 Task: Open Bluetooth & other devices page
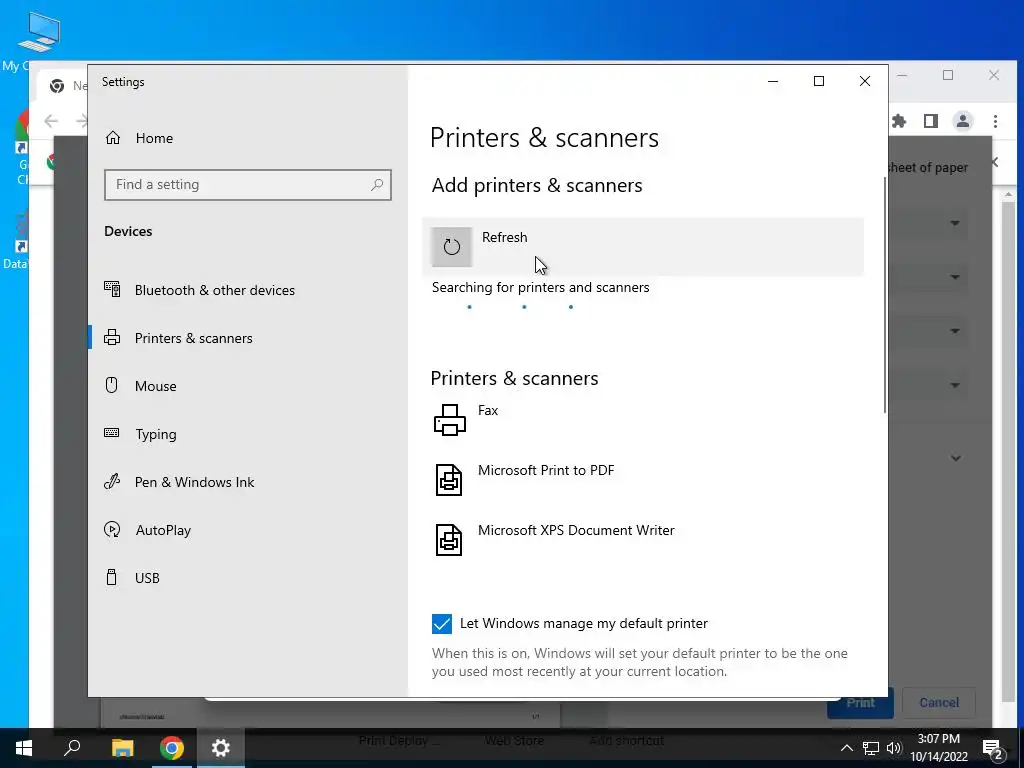pos(215,290)
